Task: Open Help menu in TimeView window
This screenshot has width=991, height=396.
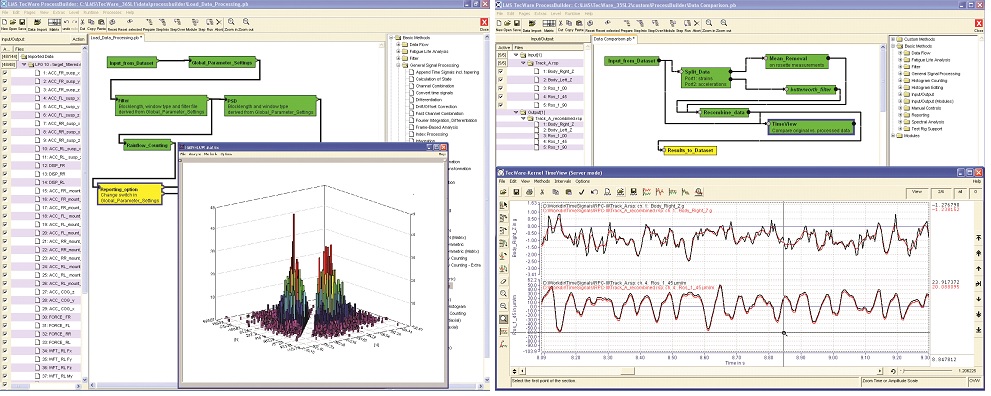Action: (x=976, y=181)
